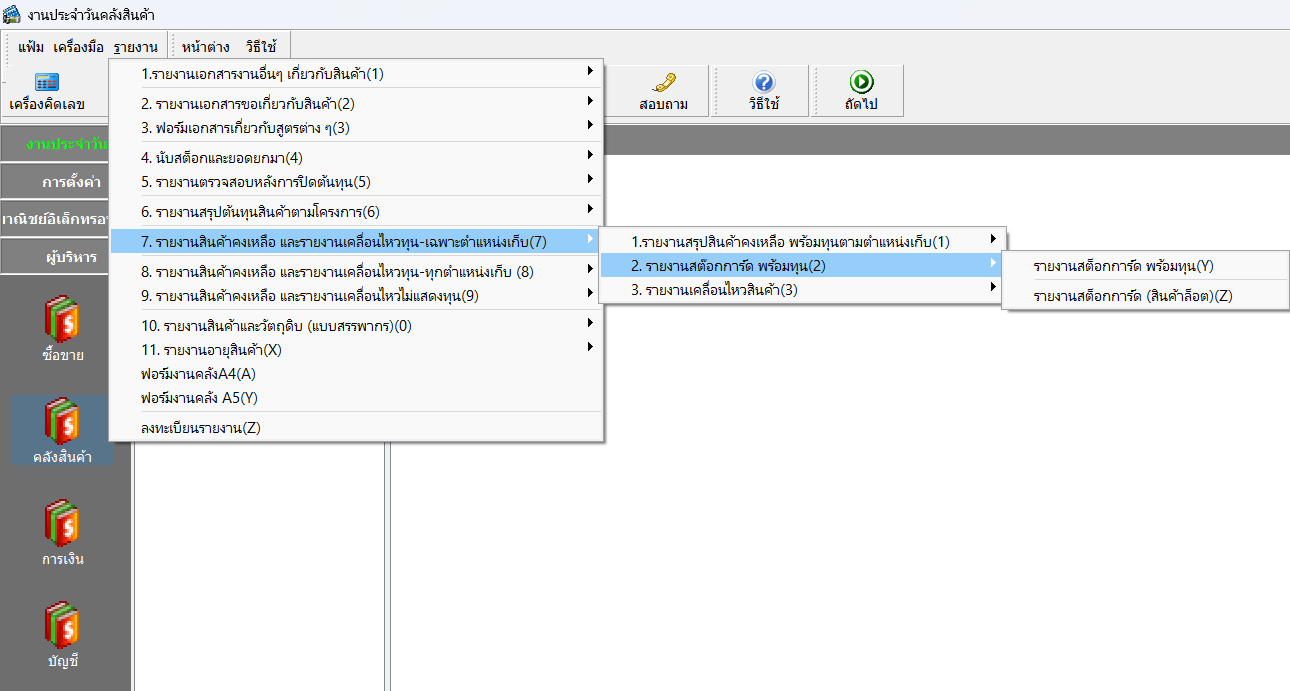Select รายงานสต๊อกการ์ด (สินค้าล็อต)(Z) report

coord(1132,295)
